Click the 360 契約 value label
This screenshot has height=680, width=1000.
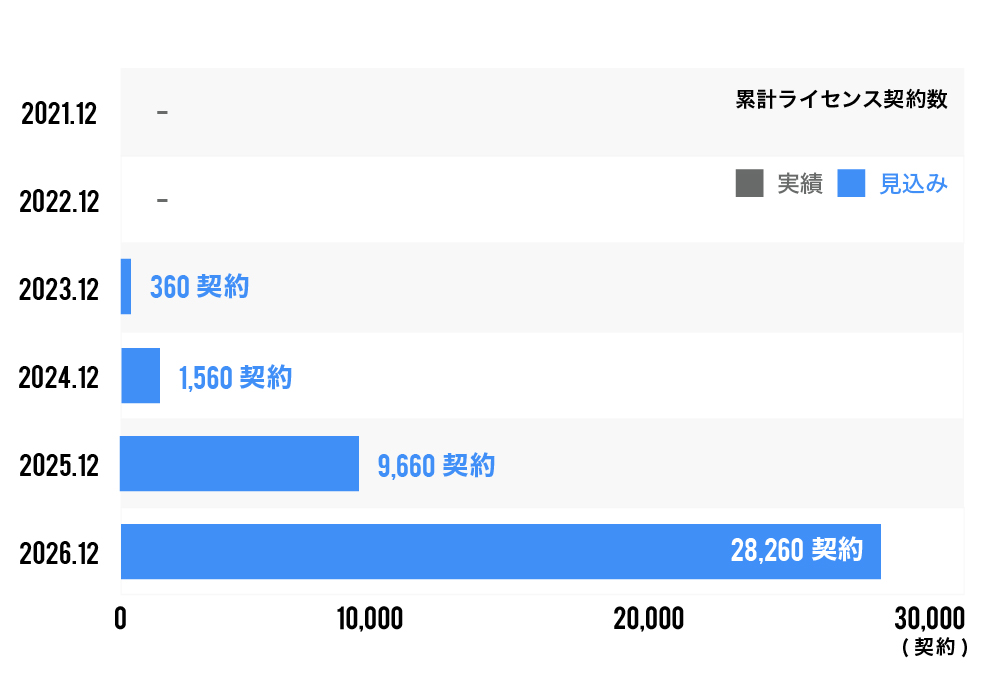point(199,288)
